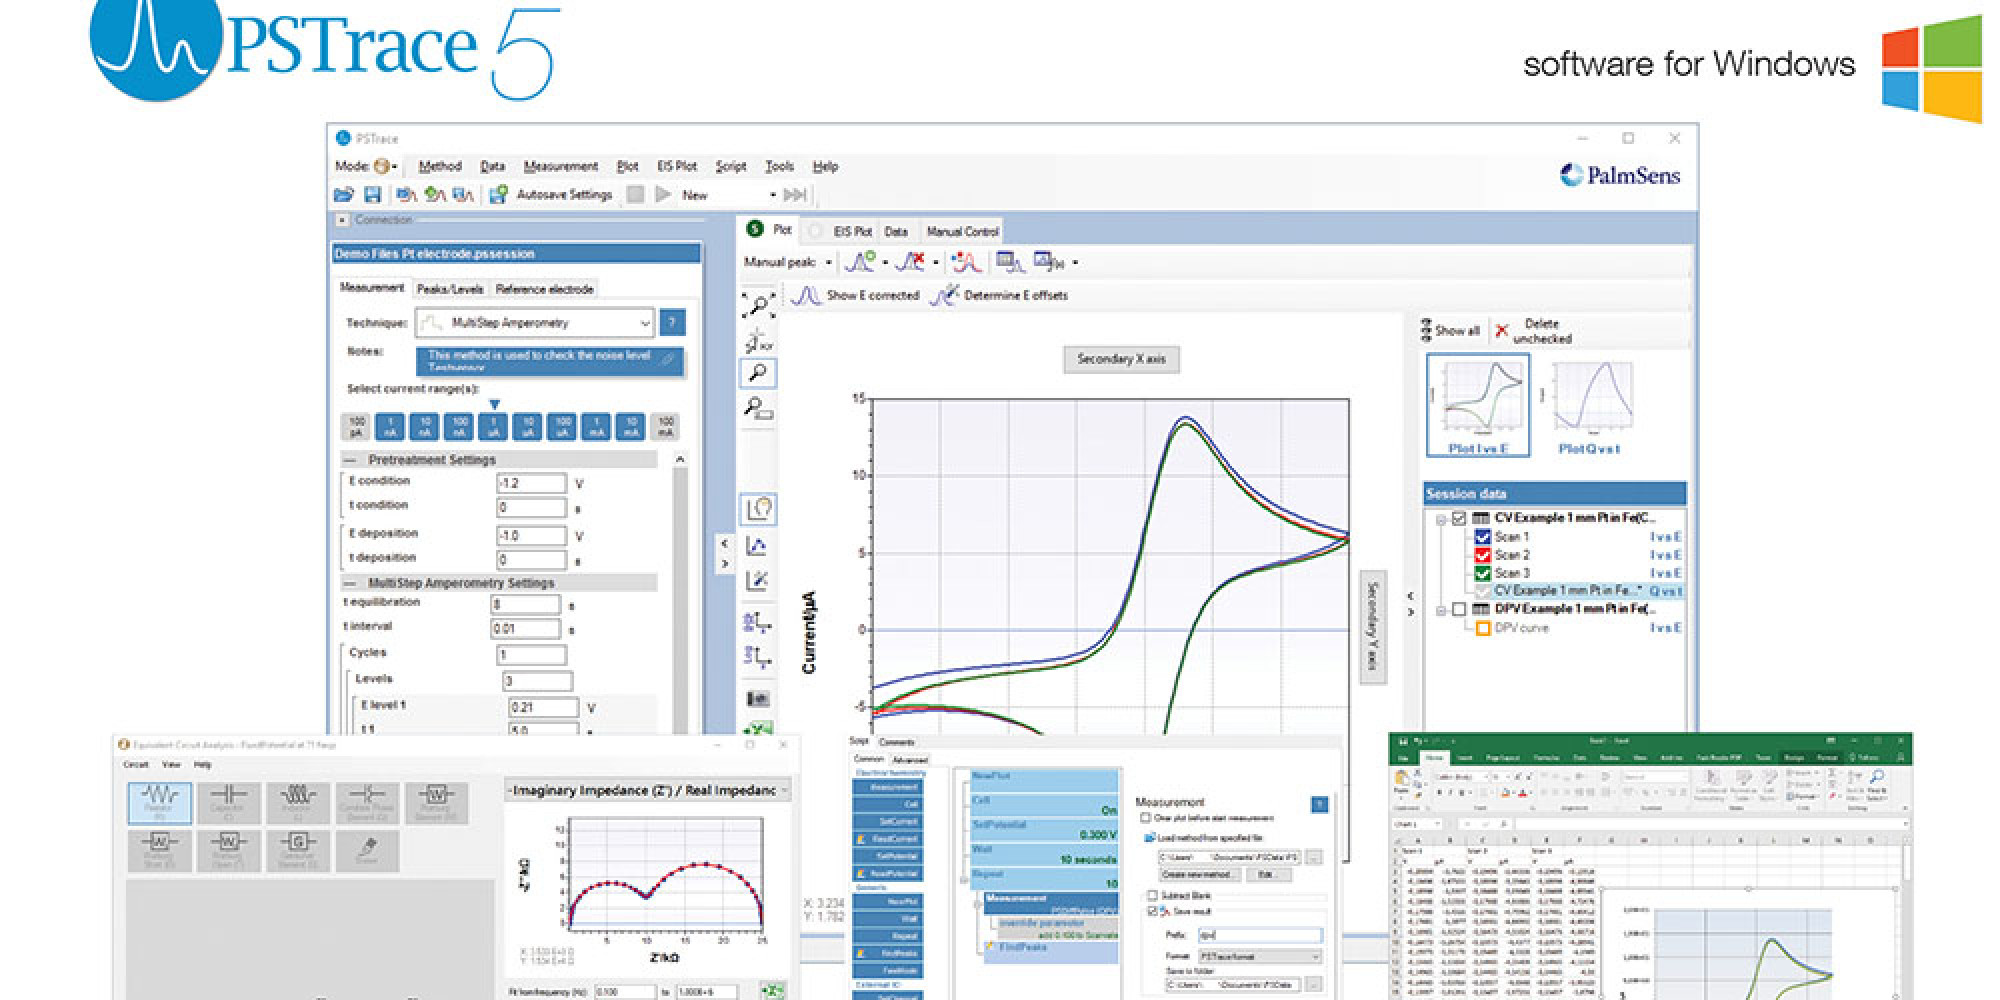Toggle the Scan 2 red checkbox
Image resolution: width=2000 pixels, height=1000 pixels.
(1483, 555)
